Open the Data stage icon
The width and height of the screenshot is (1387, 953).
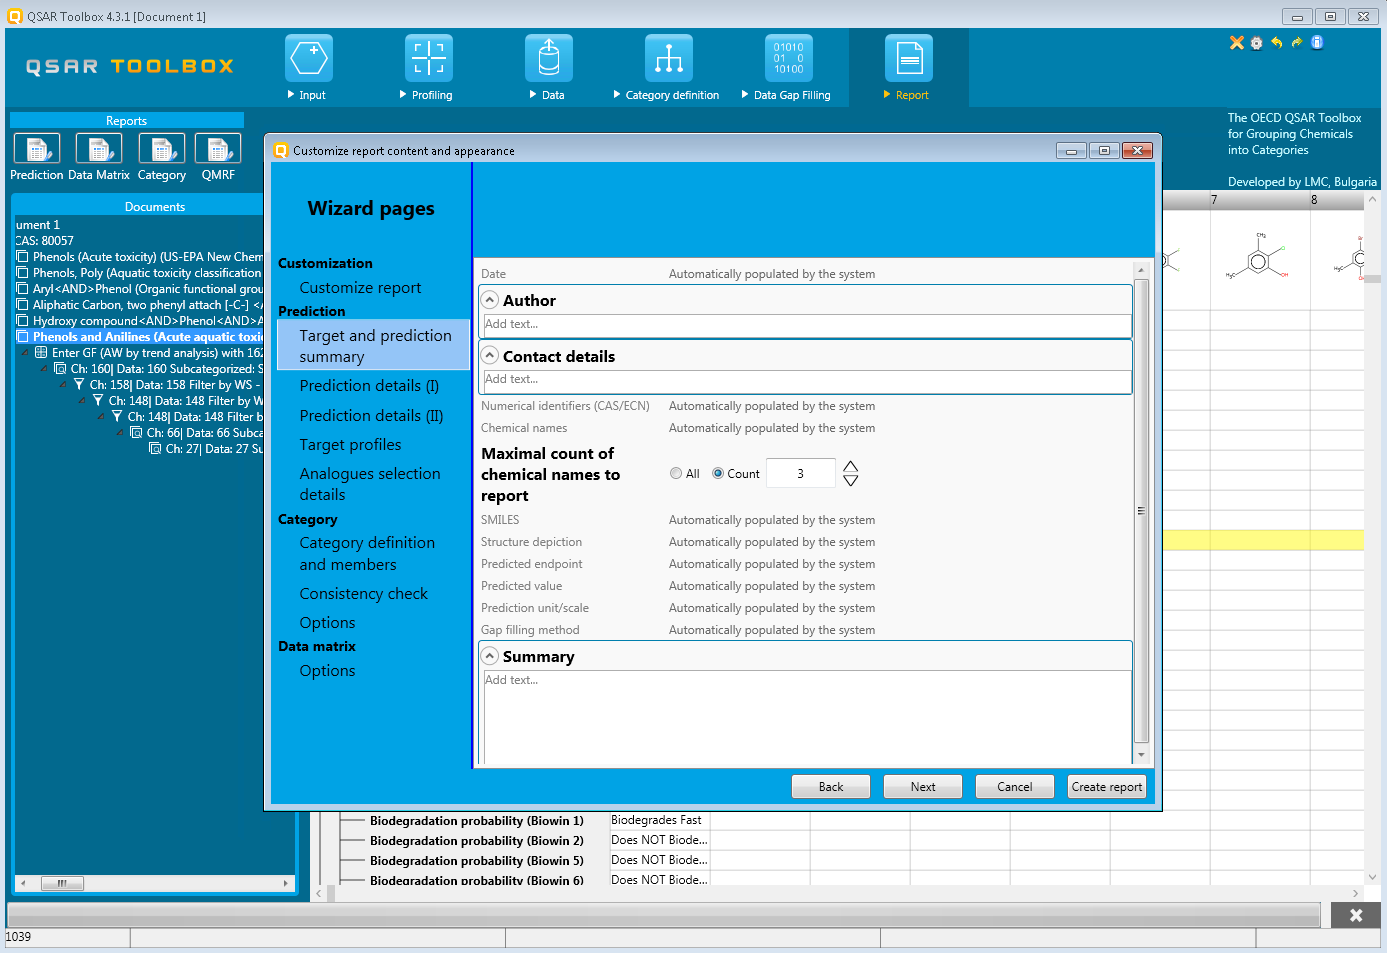549,59
